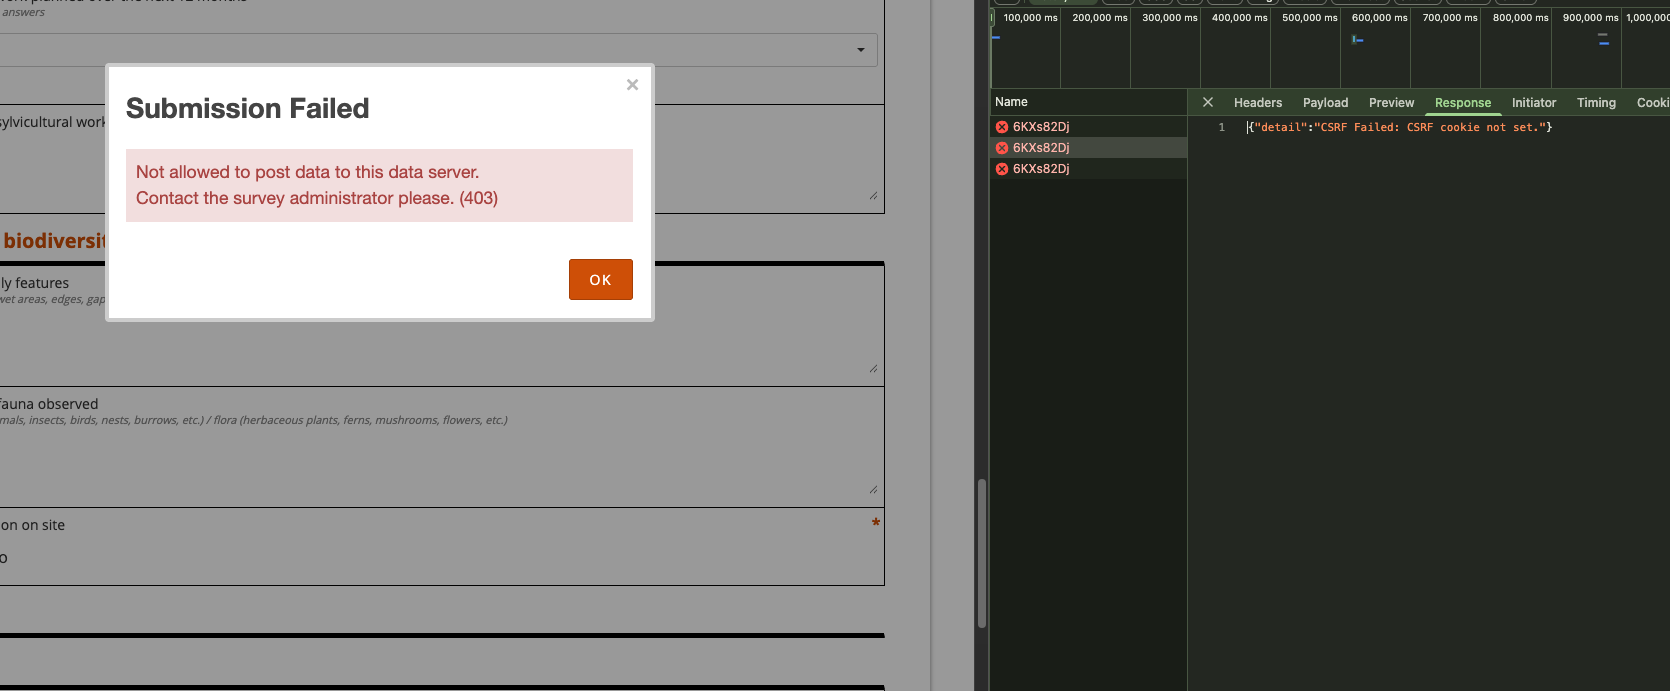Click the 600,000 ms timeline request marker
Screen dimensions: 1670x691
point(1357,40)
